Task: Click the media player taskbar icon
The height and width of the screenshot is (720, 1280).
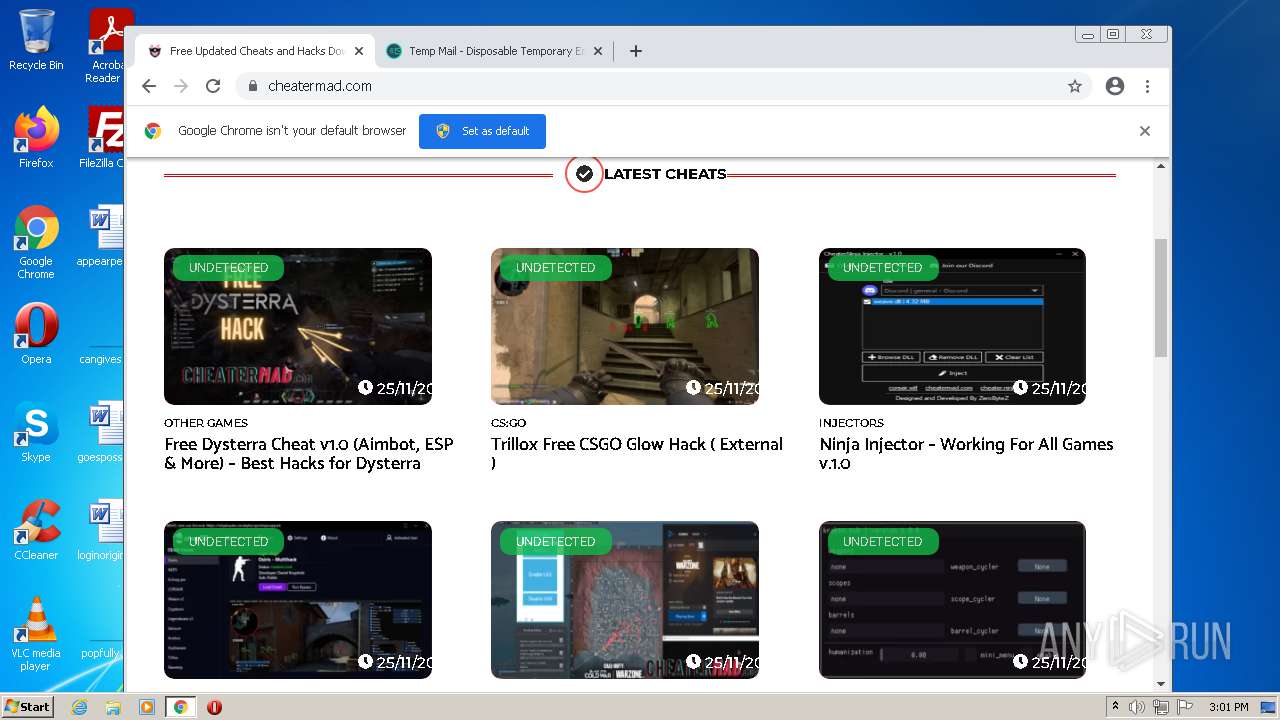Action: (147, 707)
